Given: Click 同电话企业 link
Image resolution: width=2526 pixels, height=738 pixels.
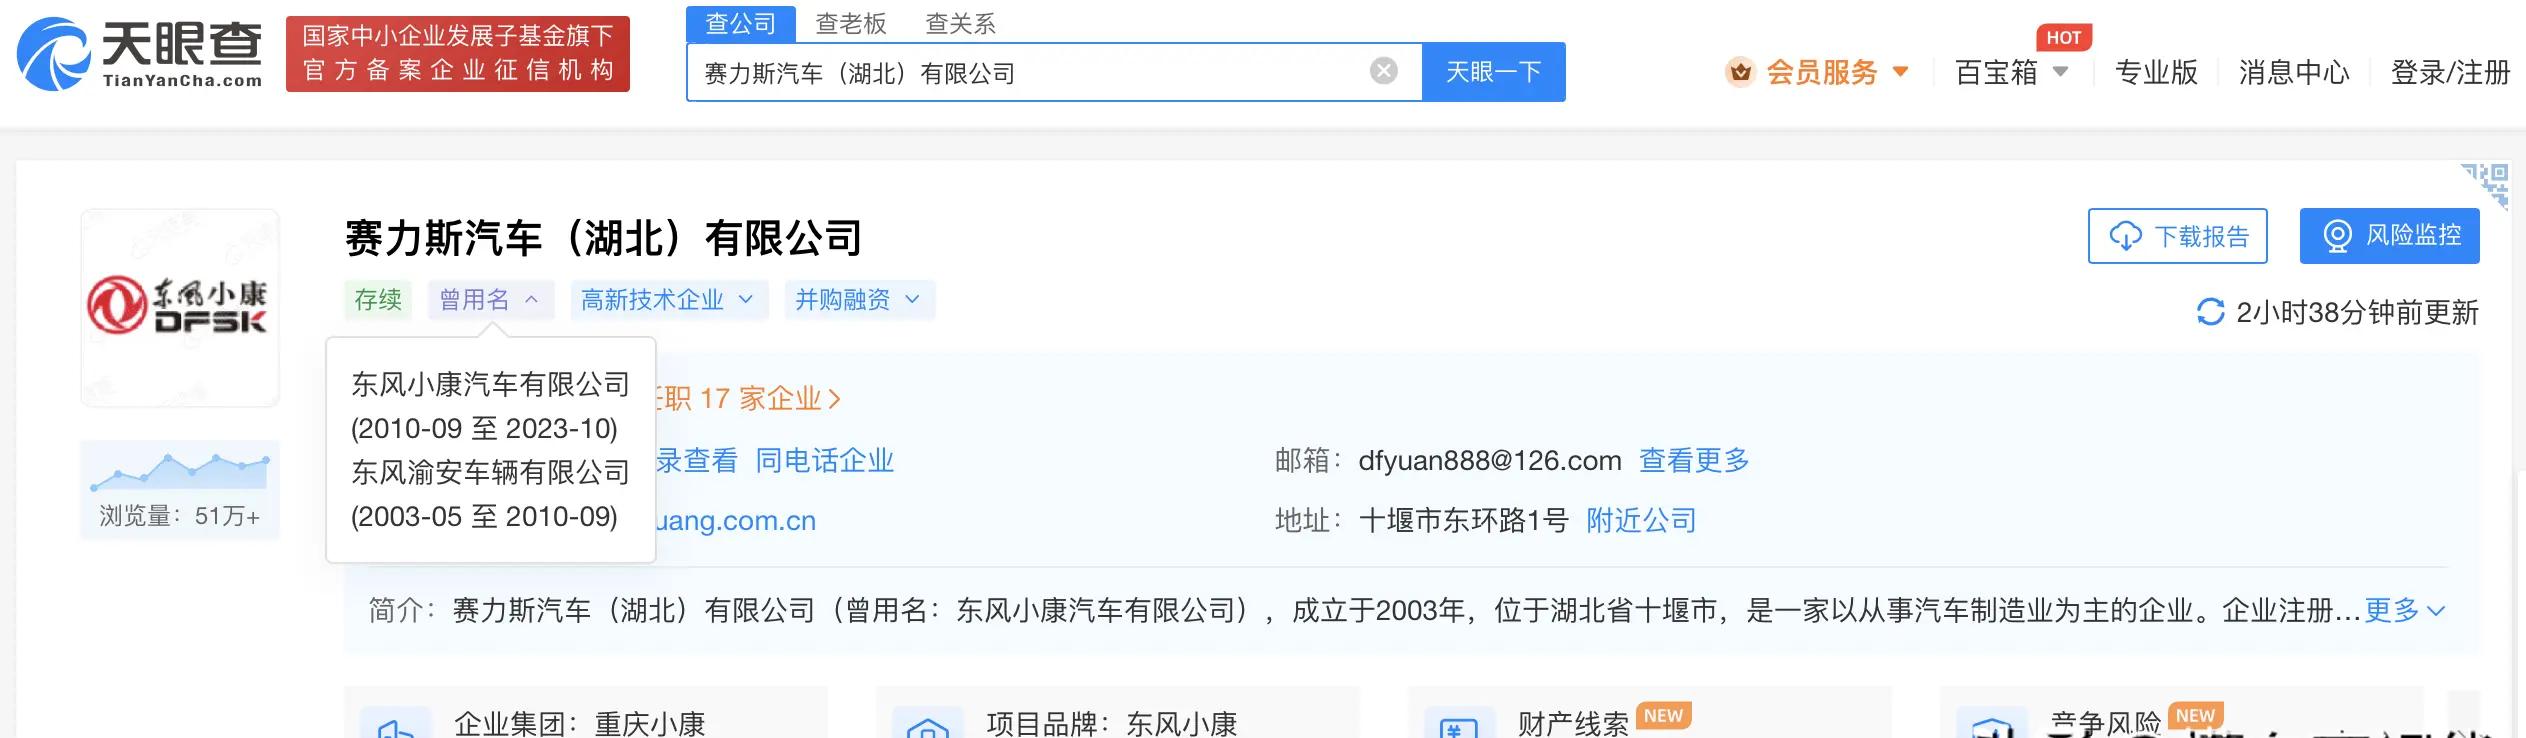Looking at the screenshot, I should pos(824,461).
